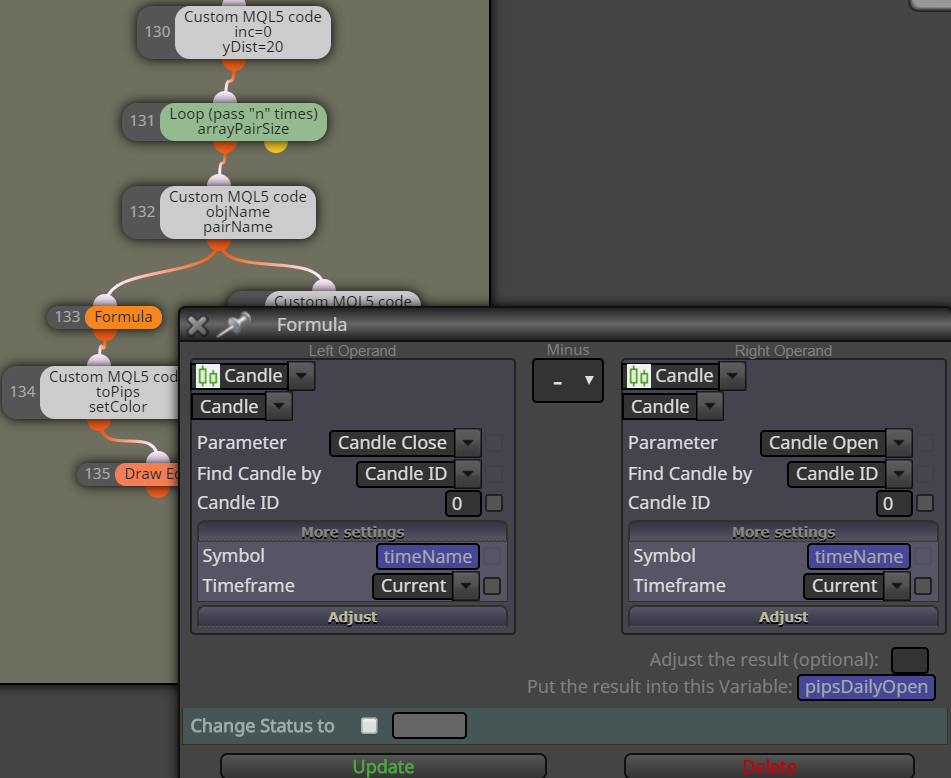Toggle checkbox beside Left Operand Timeframe
Screen dimensions: 951x778
point(492,586)
